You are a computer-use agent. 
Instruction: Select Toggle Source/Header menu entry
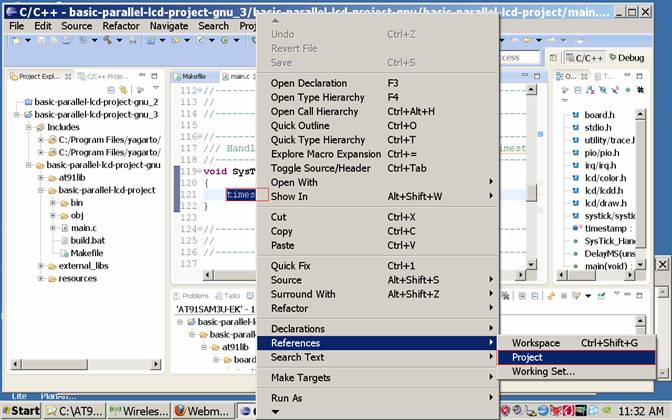378,168
